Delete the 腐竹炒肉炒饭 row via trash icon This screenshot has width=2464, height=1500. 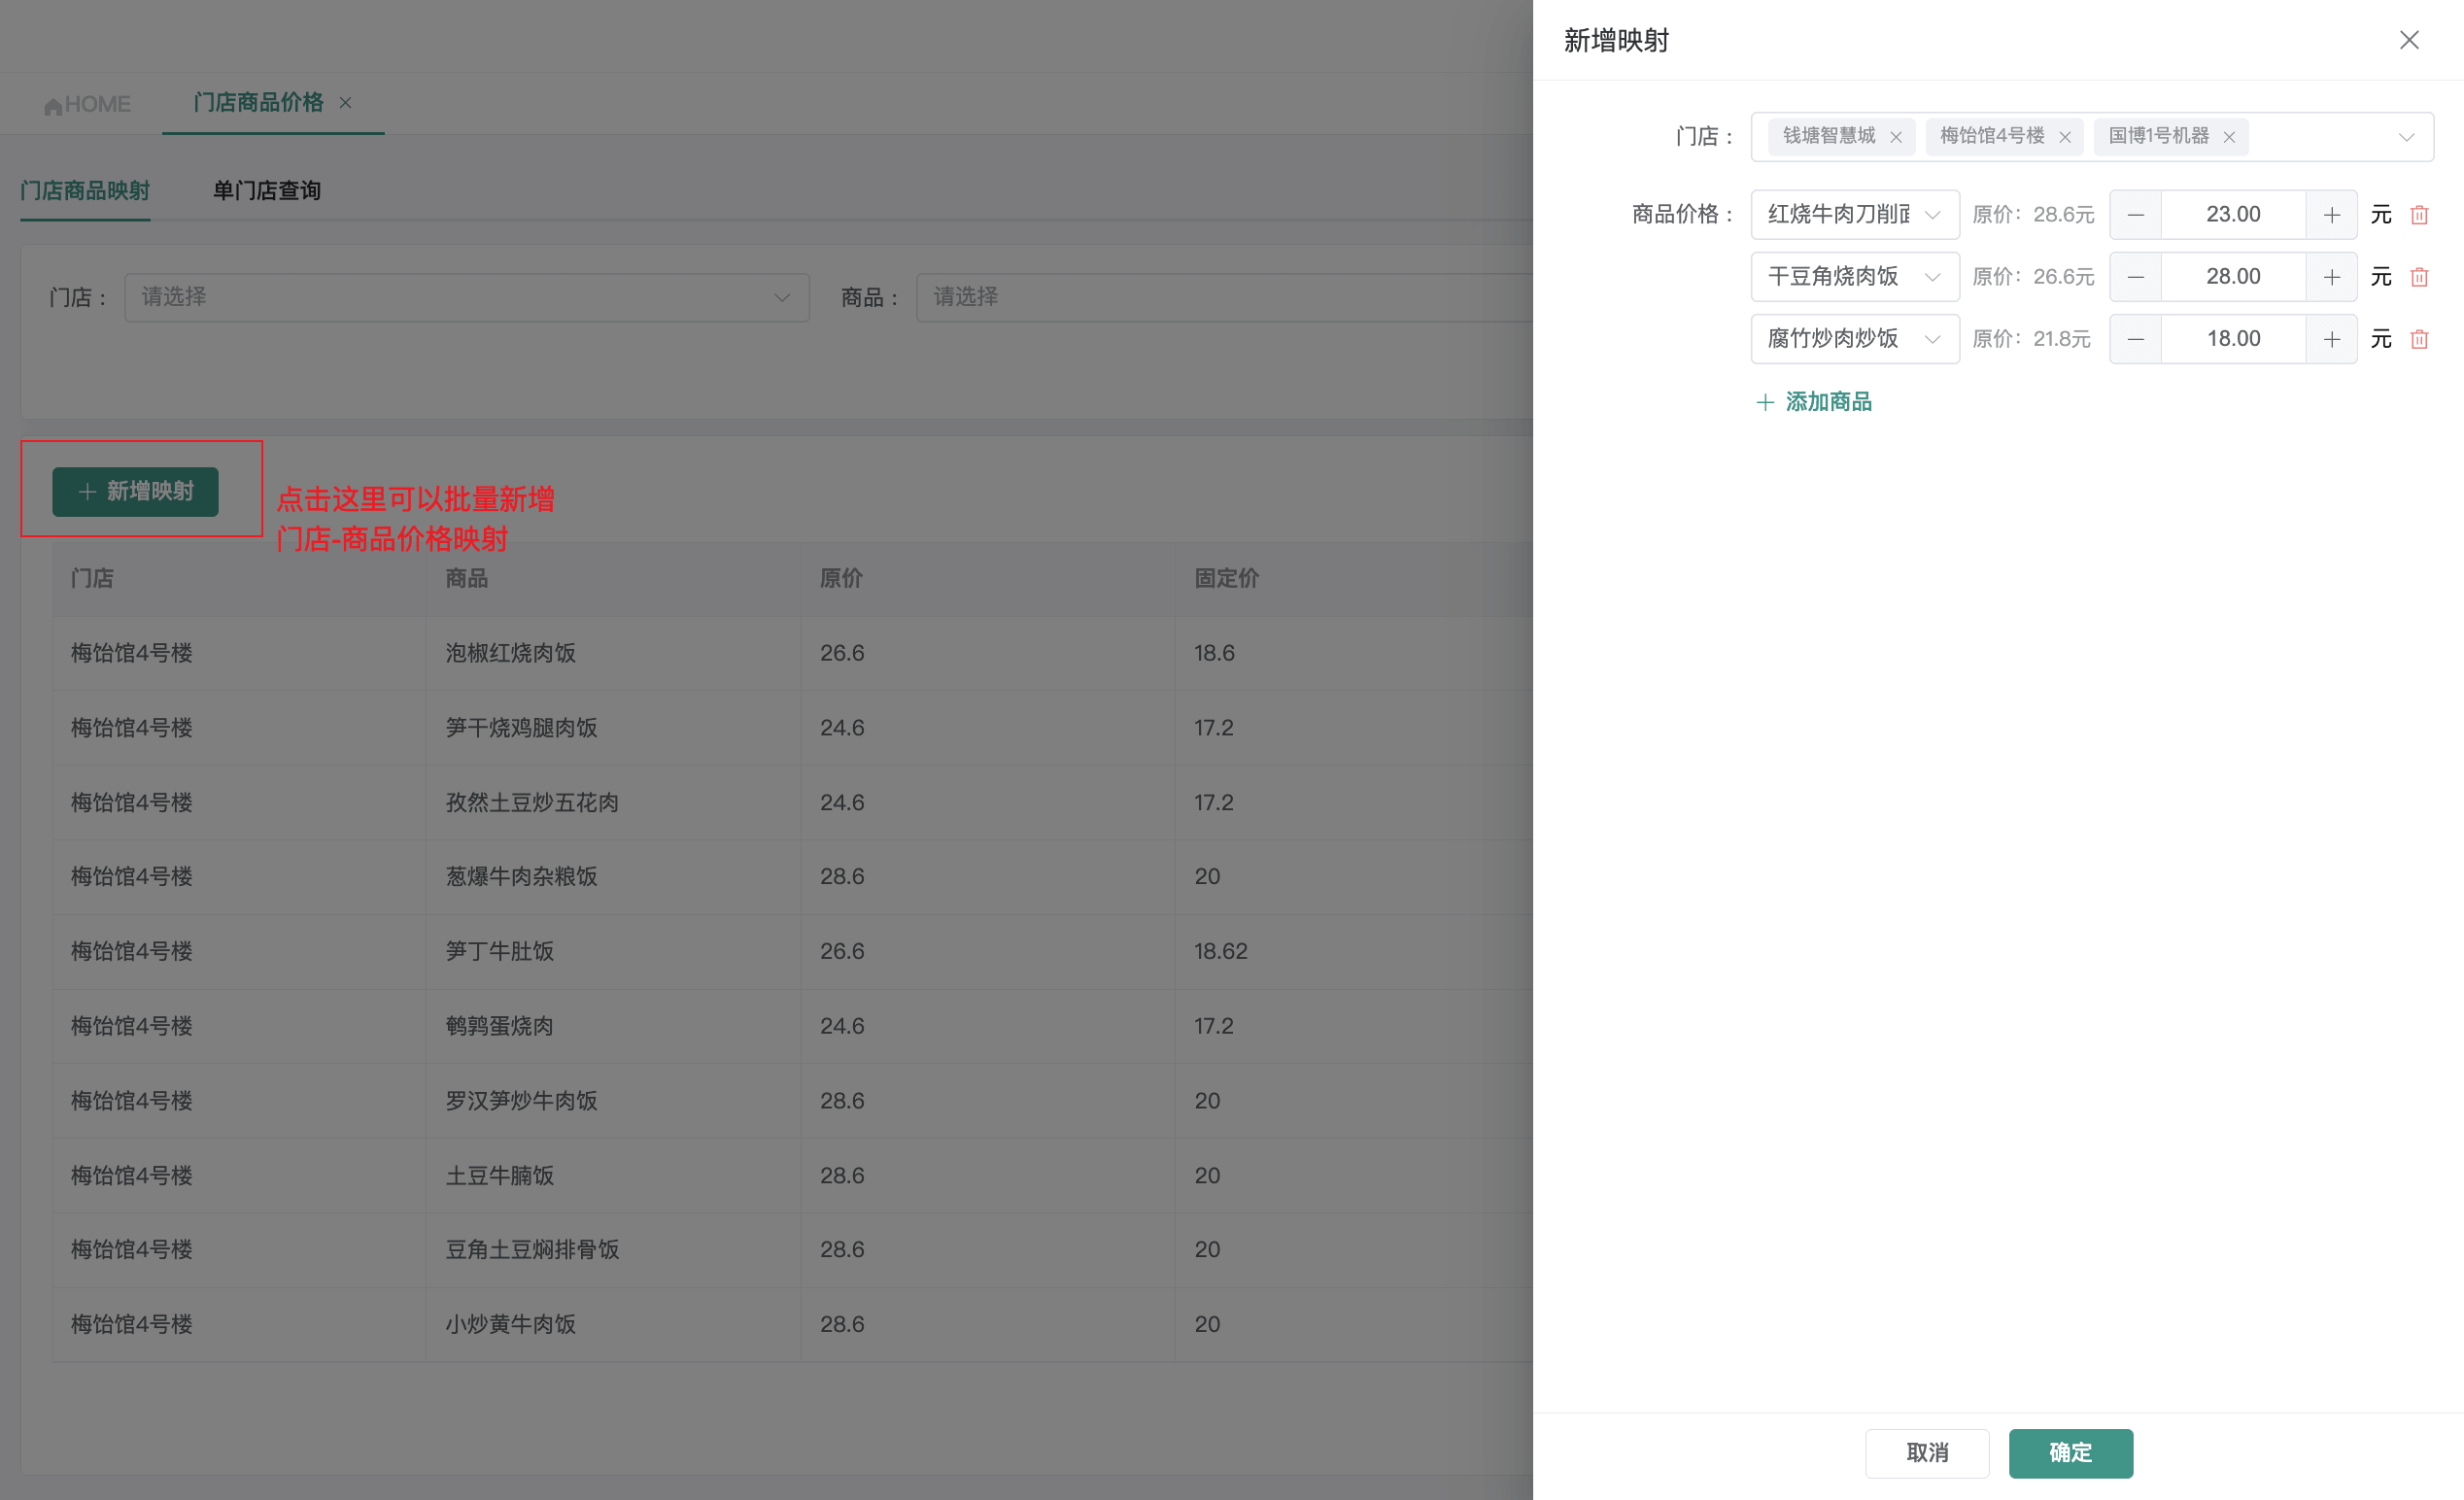(x=2420, y=338)
